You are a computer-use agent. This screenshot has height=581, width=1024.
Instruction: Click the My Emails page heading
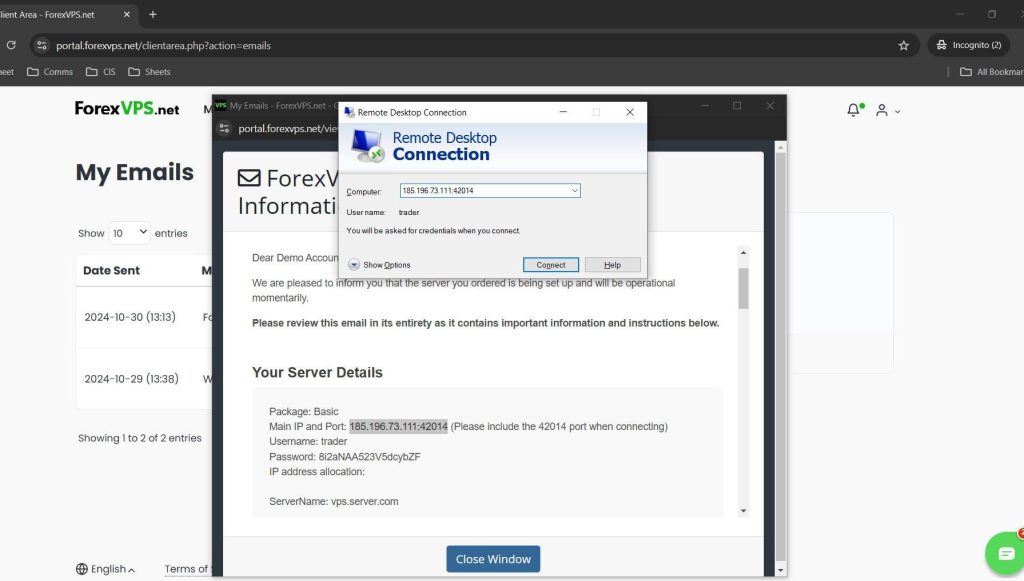[135, 172]
